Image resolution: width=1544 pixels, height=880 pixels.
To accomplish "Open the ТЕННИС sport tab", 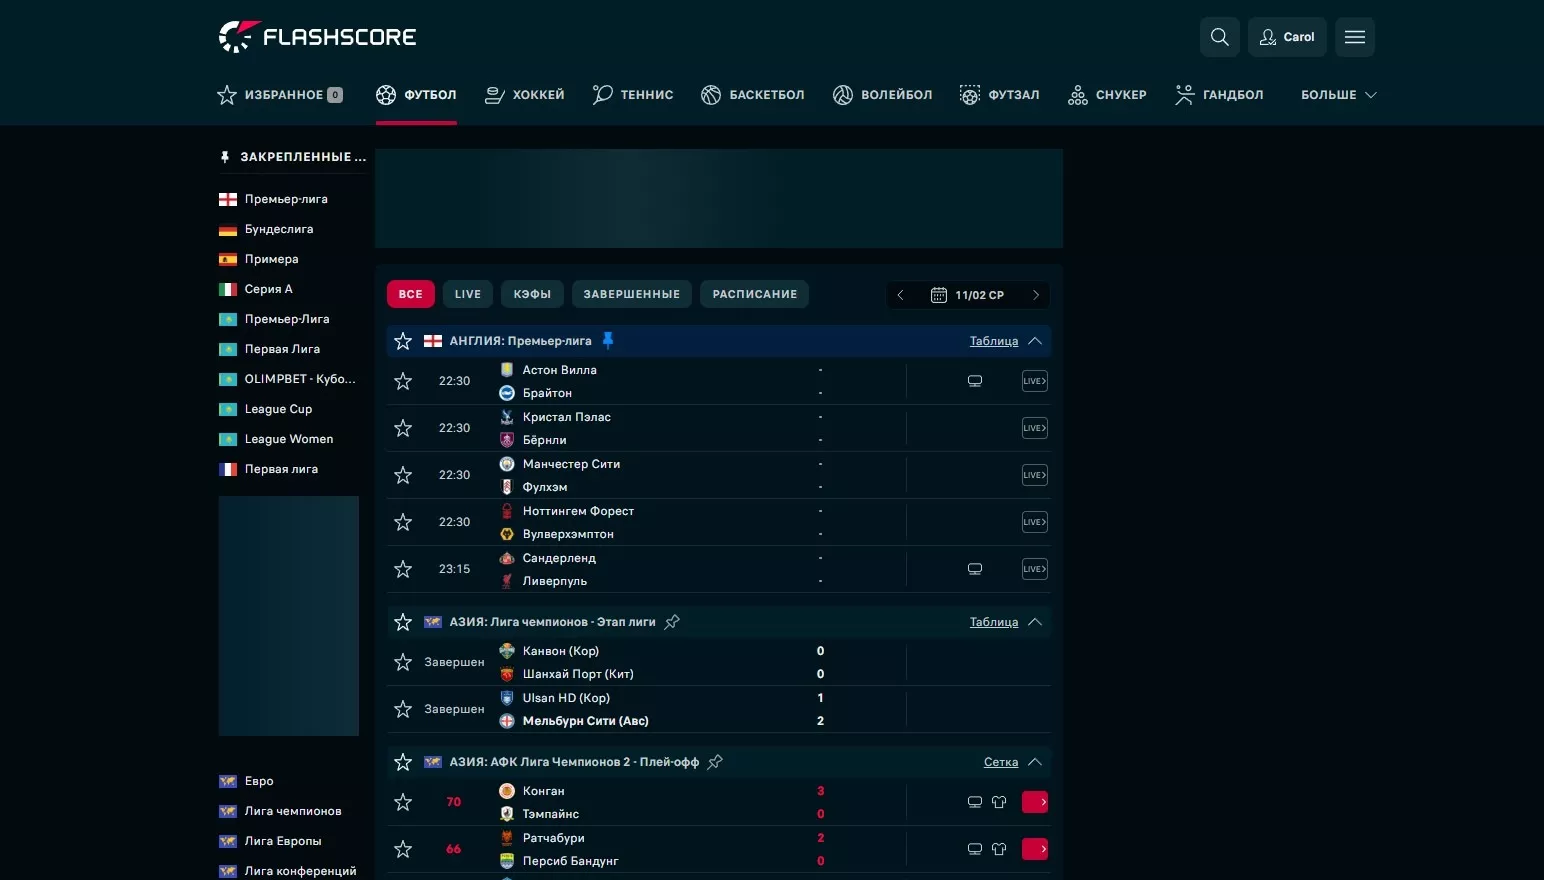I will pos(632,95).
